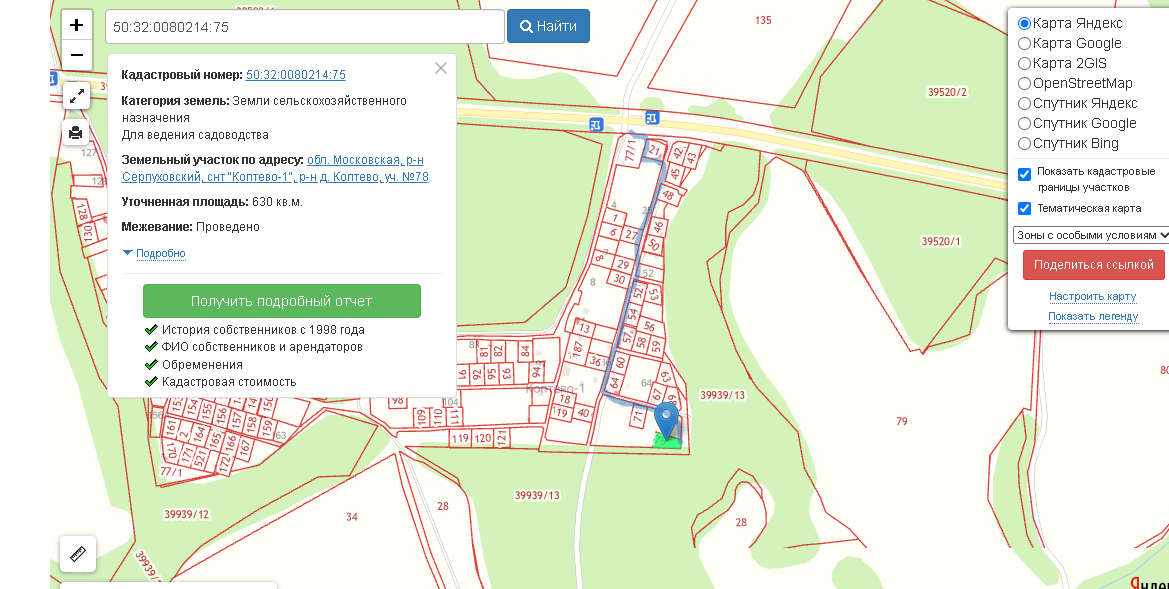This screenshot has height=589, width=1169.
Task: Select Карта Google map layer
Action: (1024, 44)
